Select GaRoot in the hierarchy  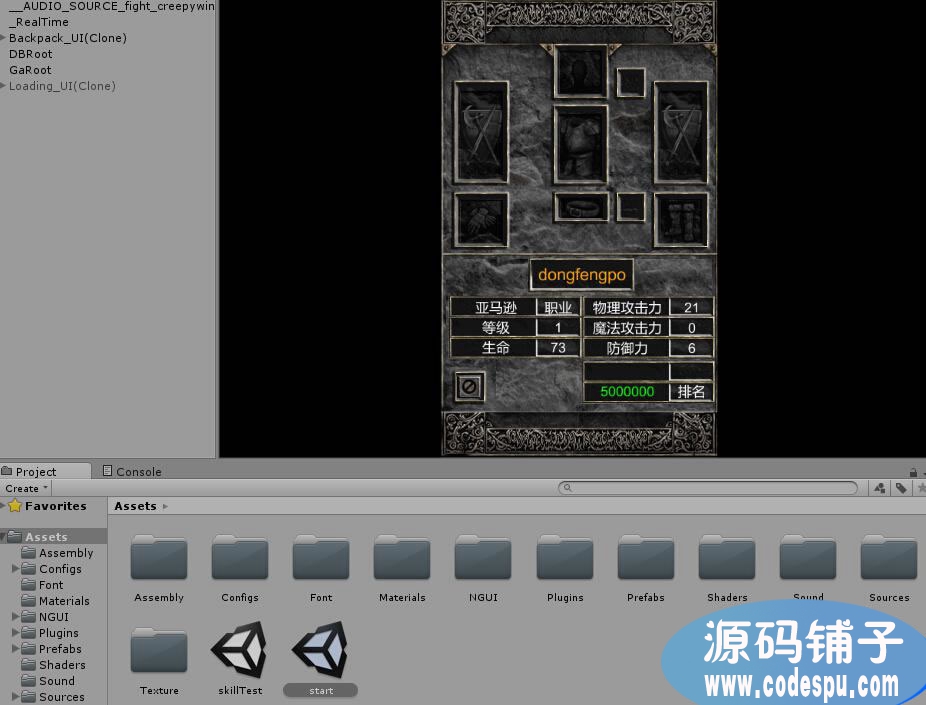coord(30,70)
